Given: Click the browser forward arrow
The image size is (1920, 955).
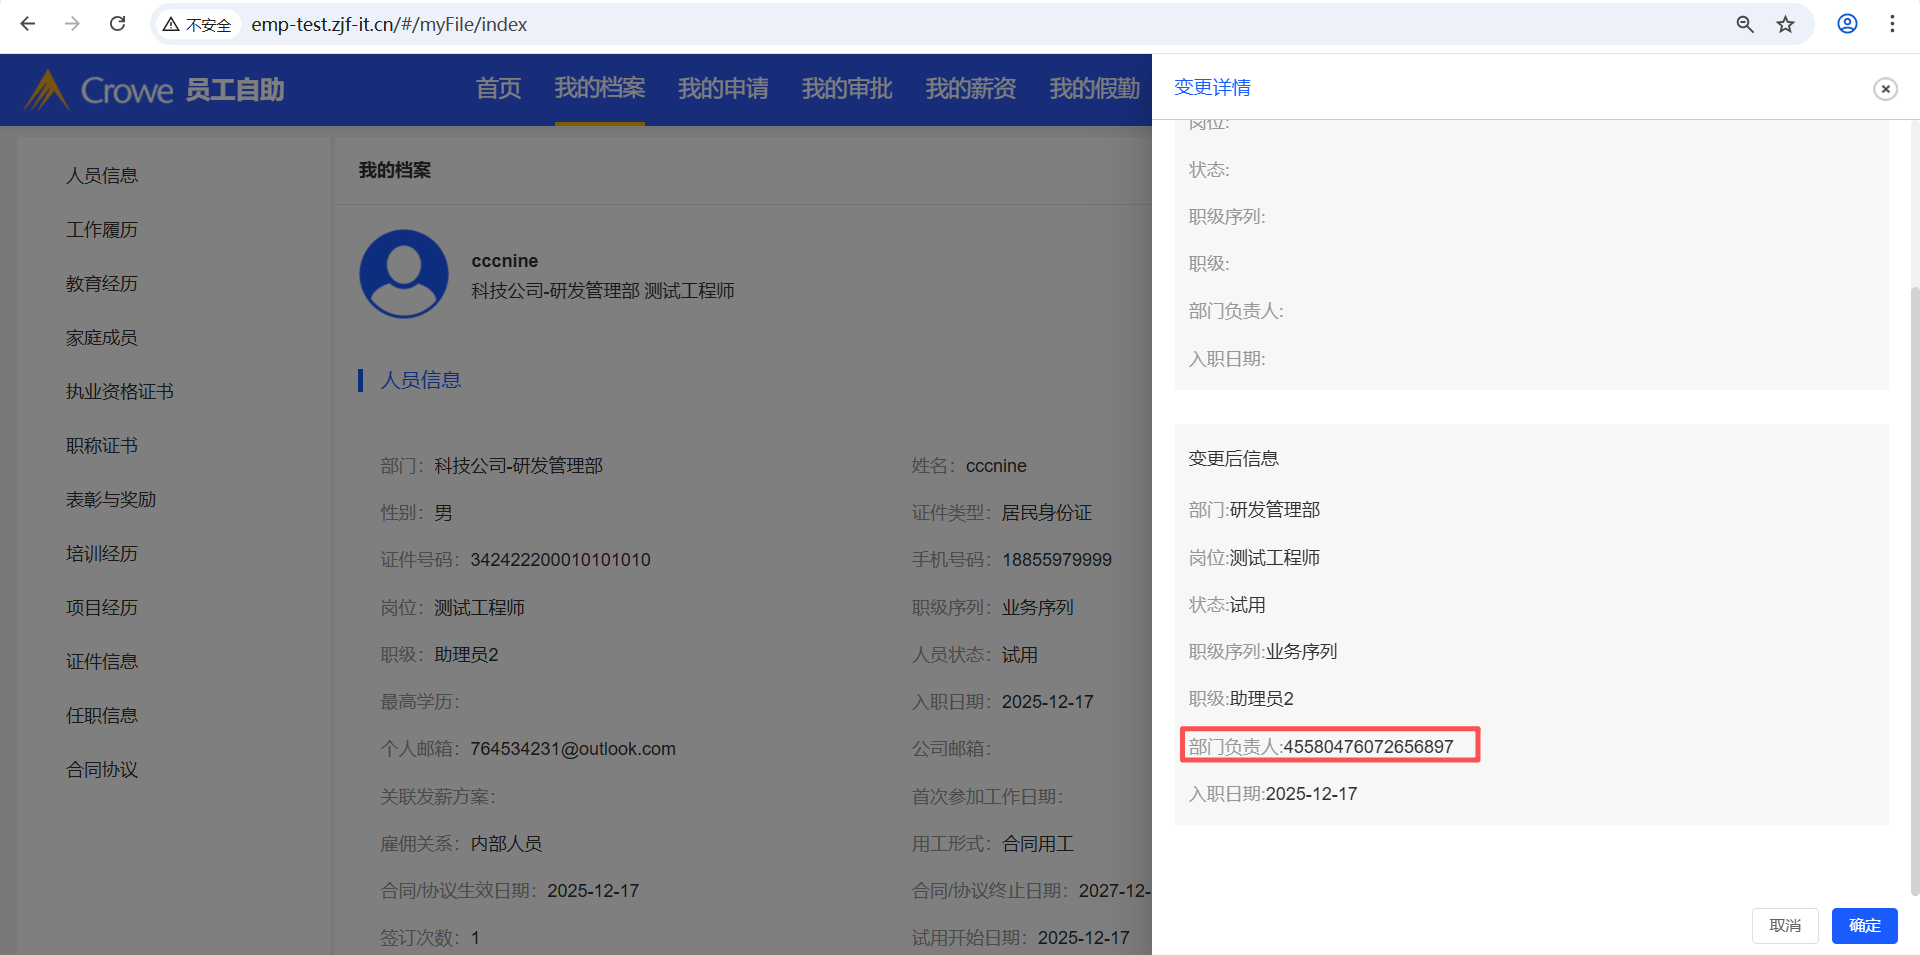Looking at the screenshot, I should pos(72,24).
